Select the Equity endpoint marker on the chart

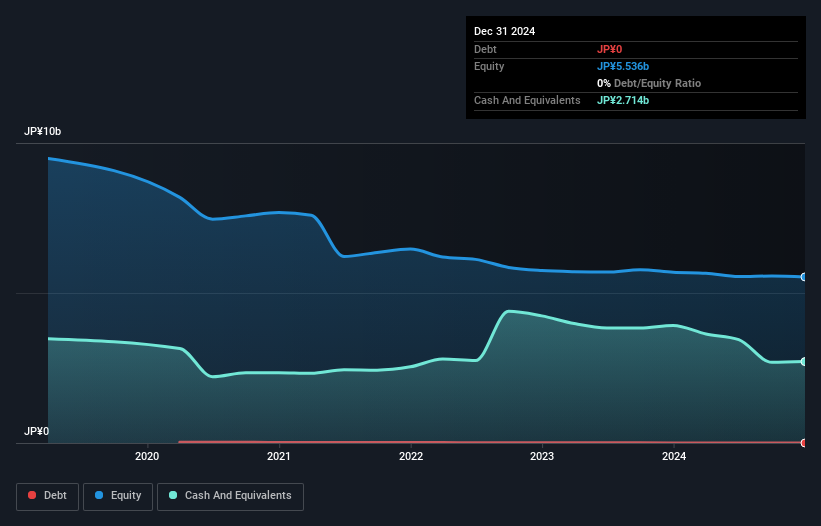point(804,277)
